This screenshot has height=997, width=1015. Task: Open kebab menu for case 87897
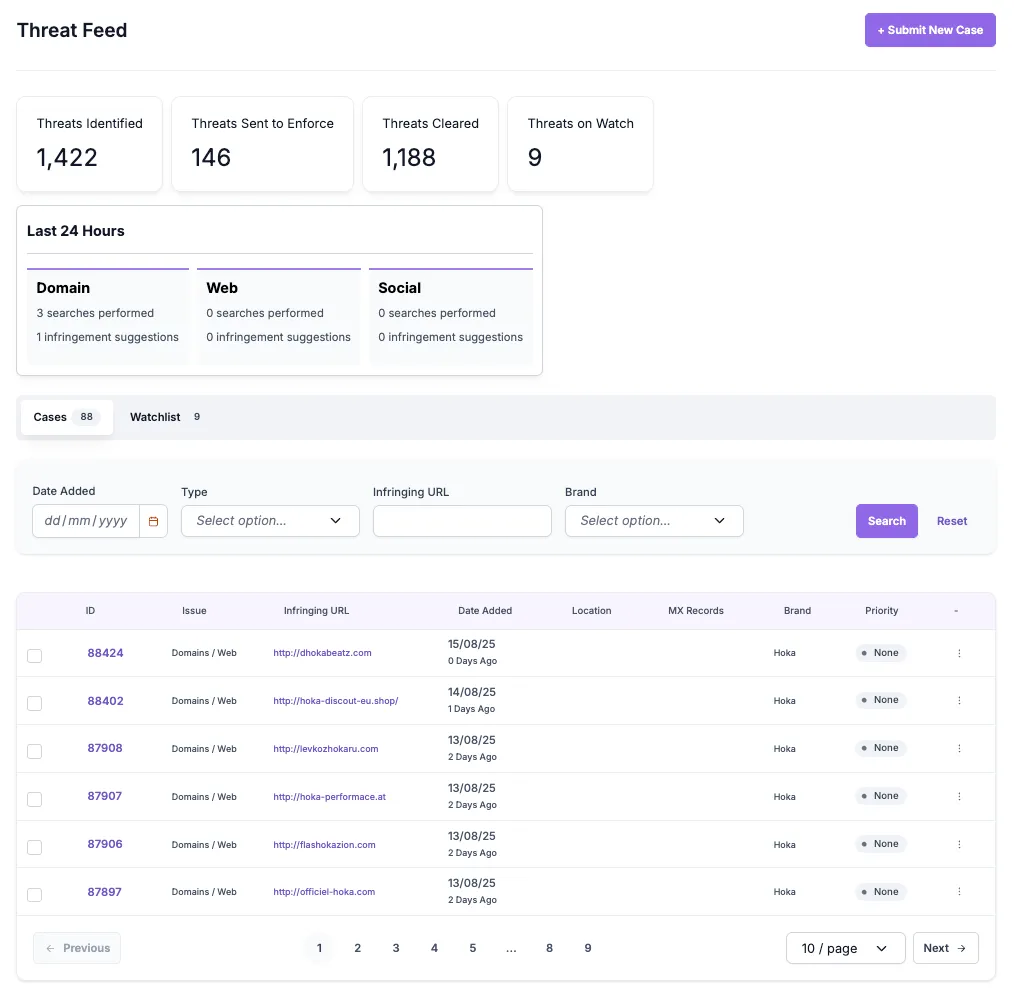(959, 891)
